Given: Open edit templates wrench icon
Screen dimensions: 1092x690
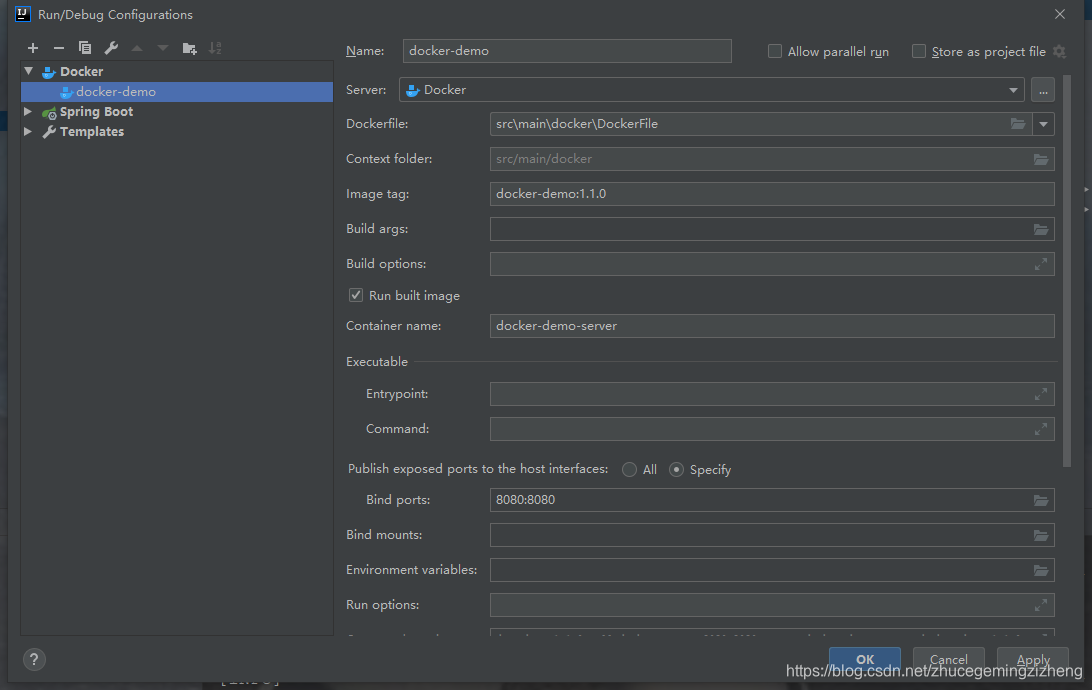Looking at the screenshot, I should coord(111,48).
